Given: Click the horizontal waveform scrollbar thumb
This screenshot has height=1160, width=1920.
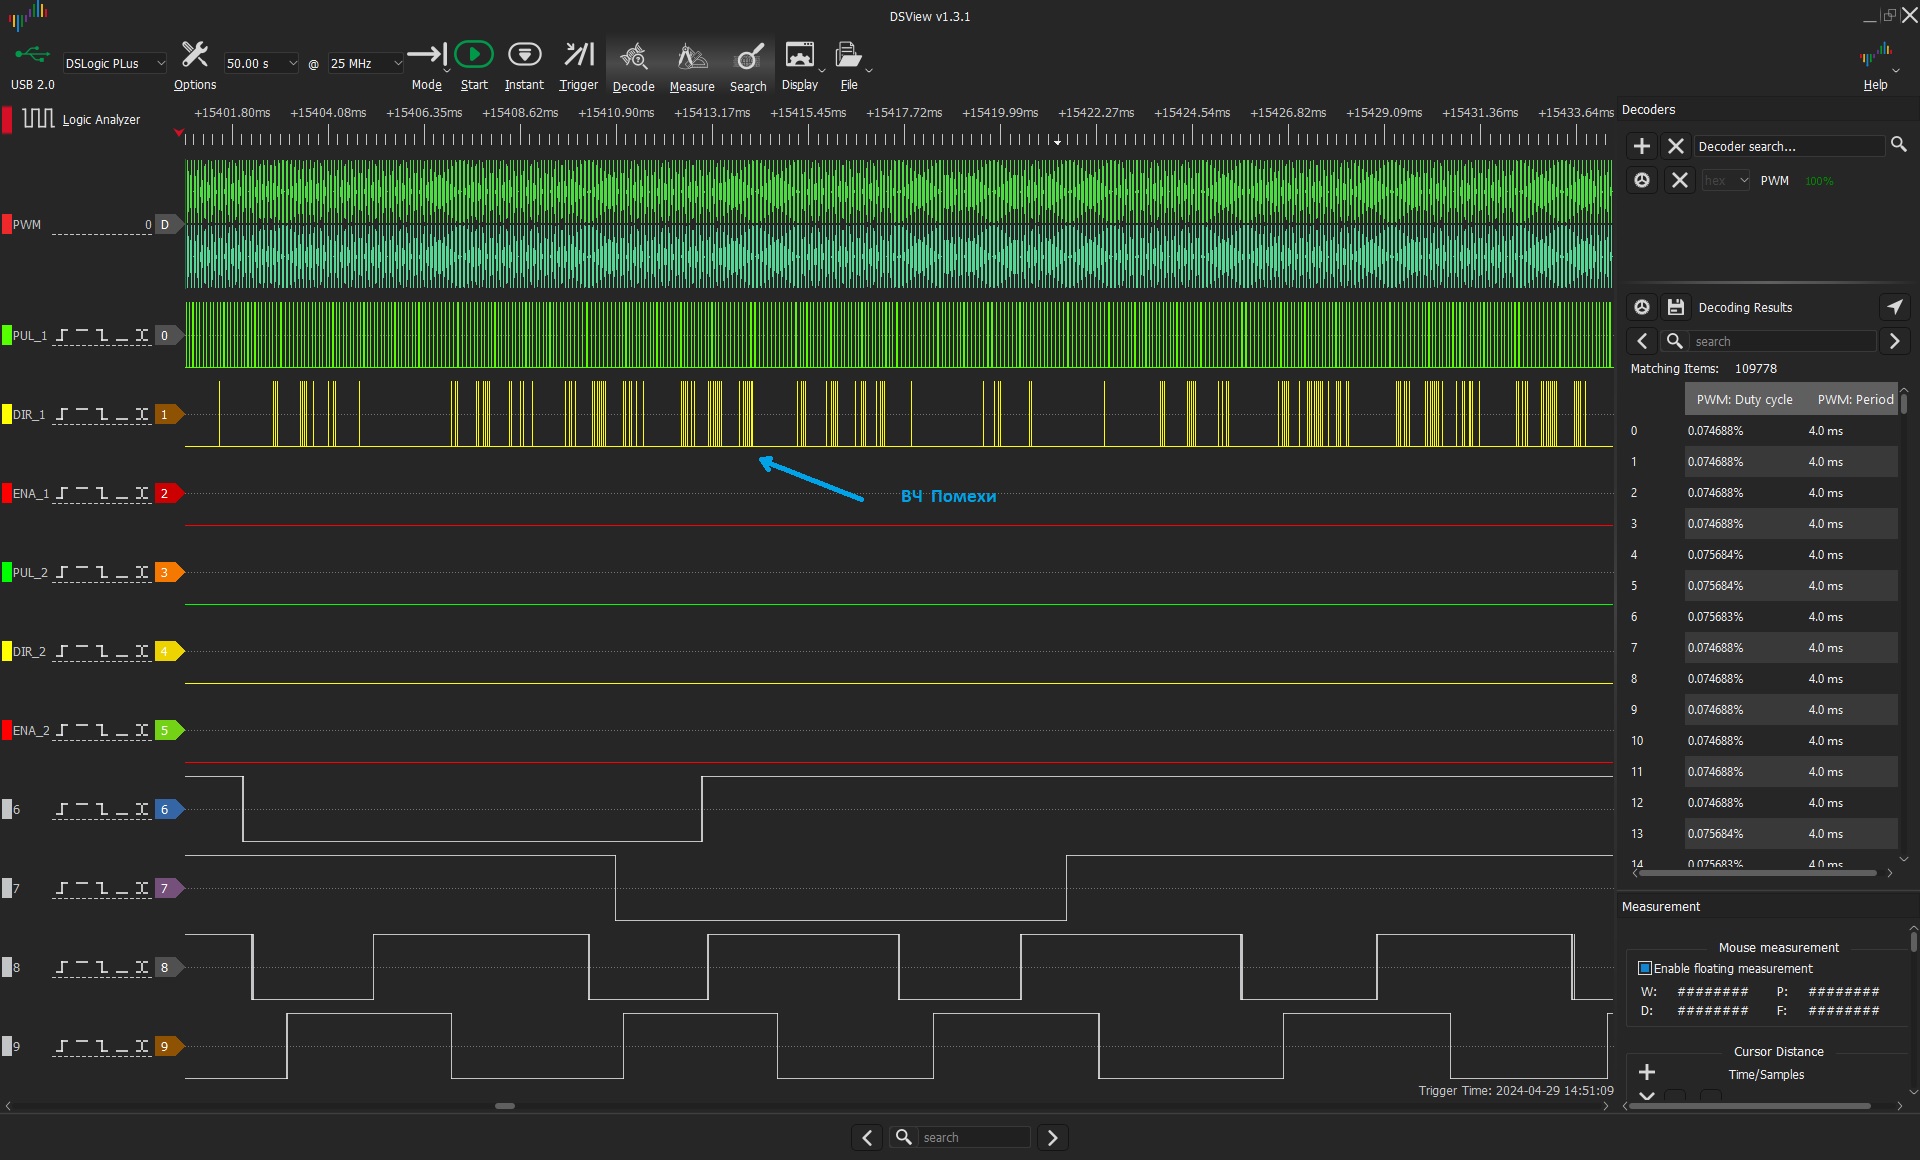Looking at the screenshot, I should pos(505,1106).
